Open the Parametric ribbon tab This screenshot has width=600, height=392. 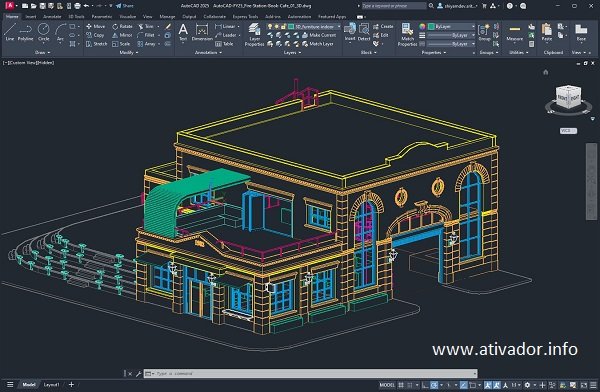point(102,16)
